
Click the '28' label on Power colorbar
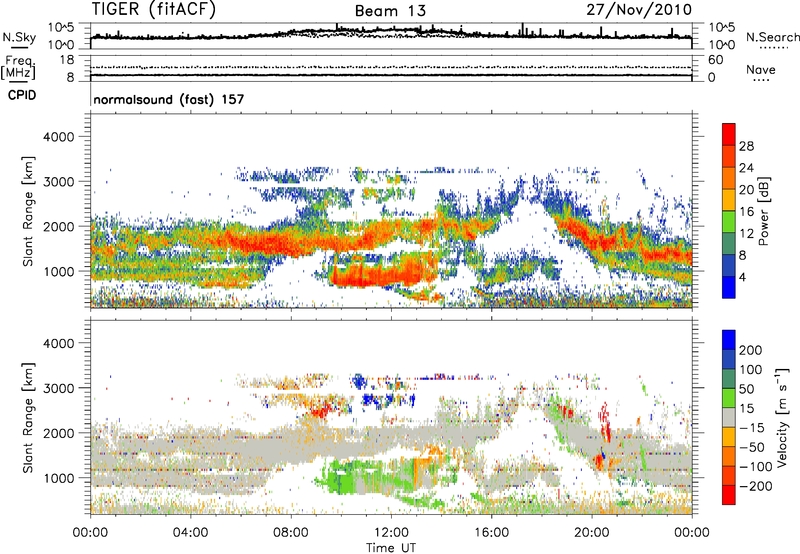(746, 146)
